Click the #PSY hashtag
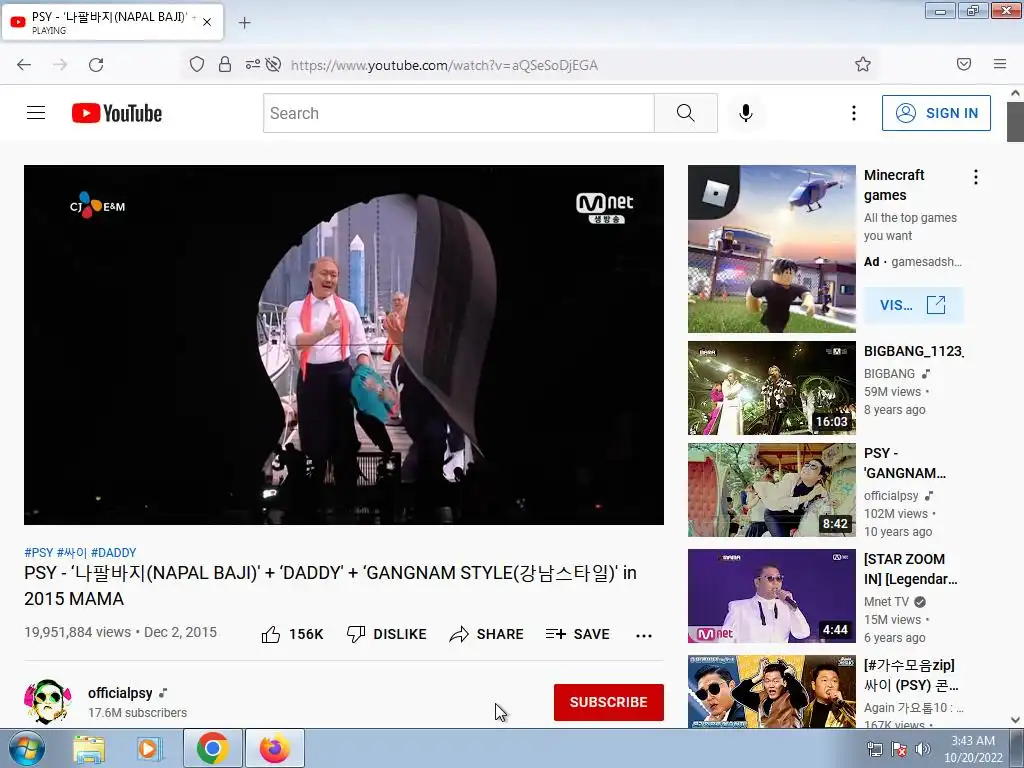The height and width of the screenshot is (768, 1024). point(39,552)
